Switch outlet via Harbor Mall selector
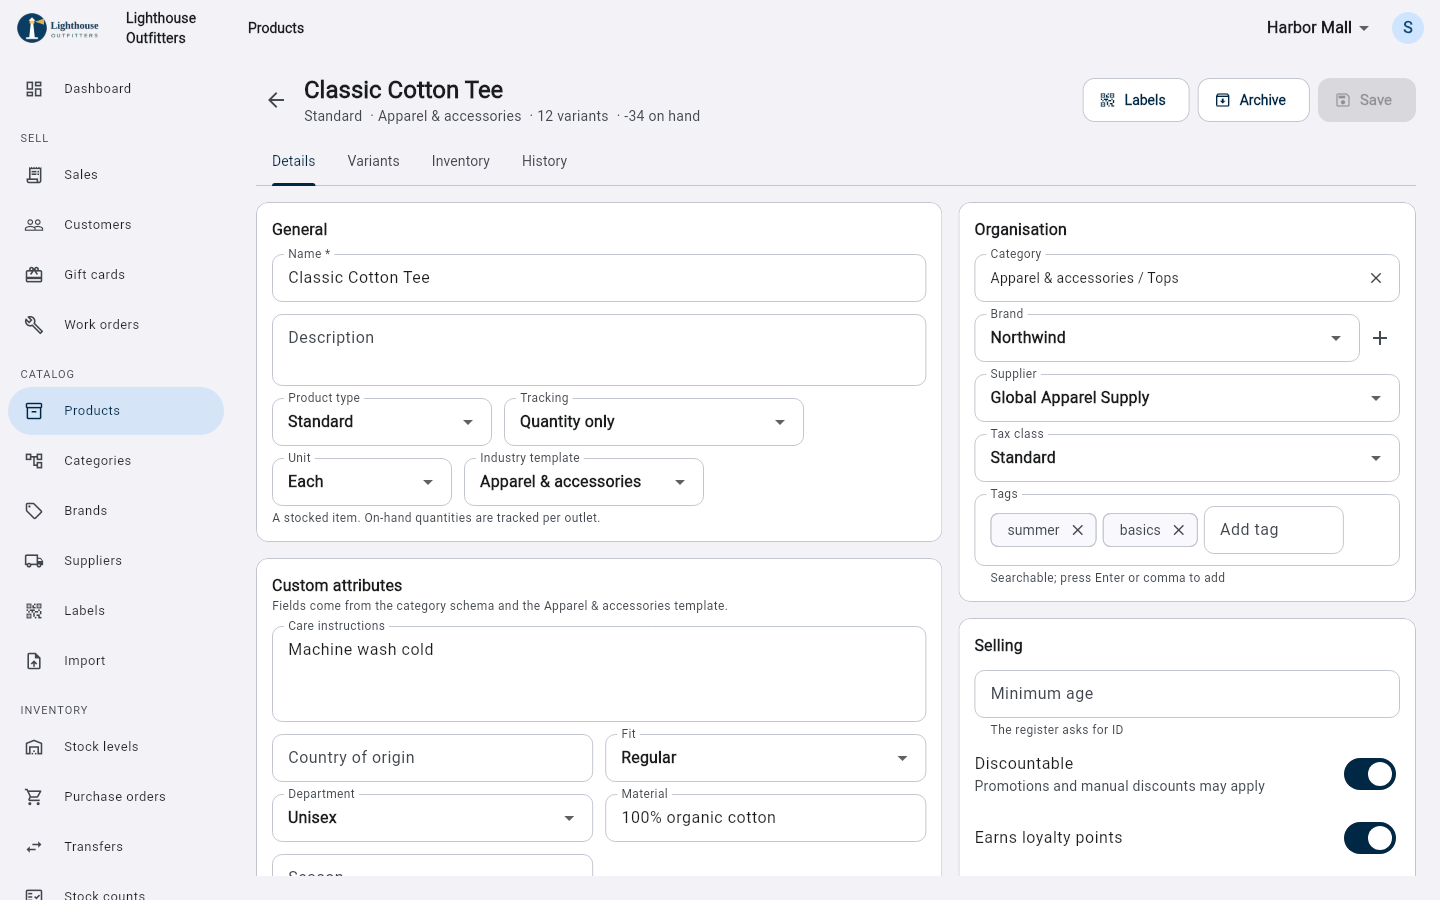The height and width of the screenshot is (900, 1440). tap(1318, 28)
